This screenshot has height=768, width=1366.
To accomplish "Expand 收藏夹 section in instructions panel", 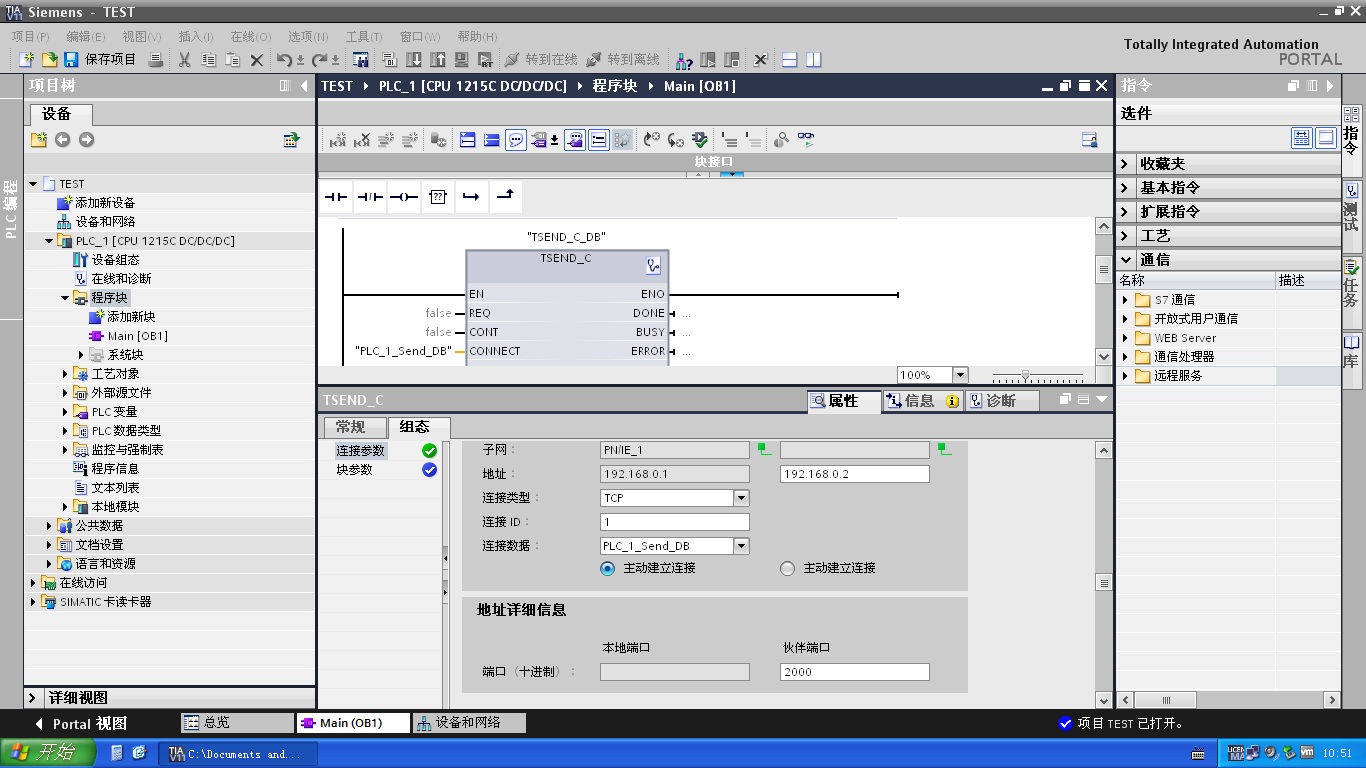I will (1125, 164).
